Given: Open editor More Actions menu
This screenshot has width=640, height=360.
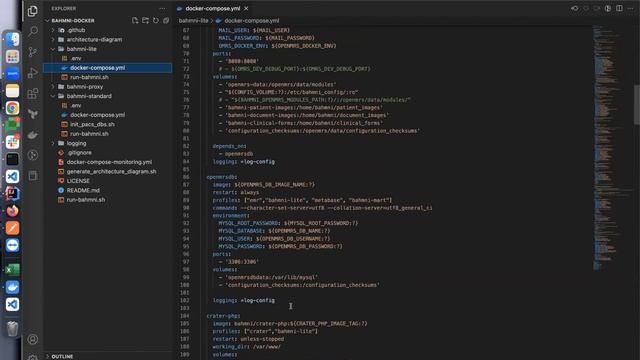Looking at the screenshot, I should pyautogui.click(x=631, y=8).
